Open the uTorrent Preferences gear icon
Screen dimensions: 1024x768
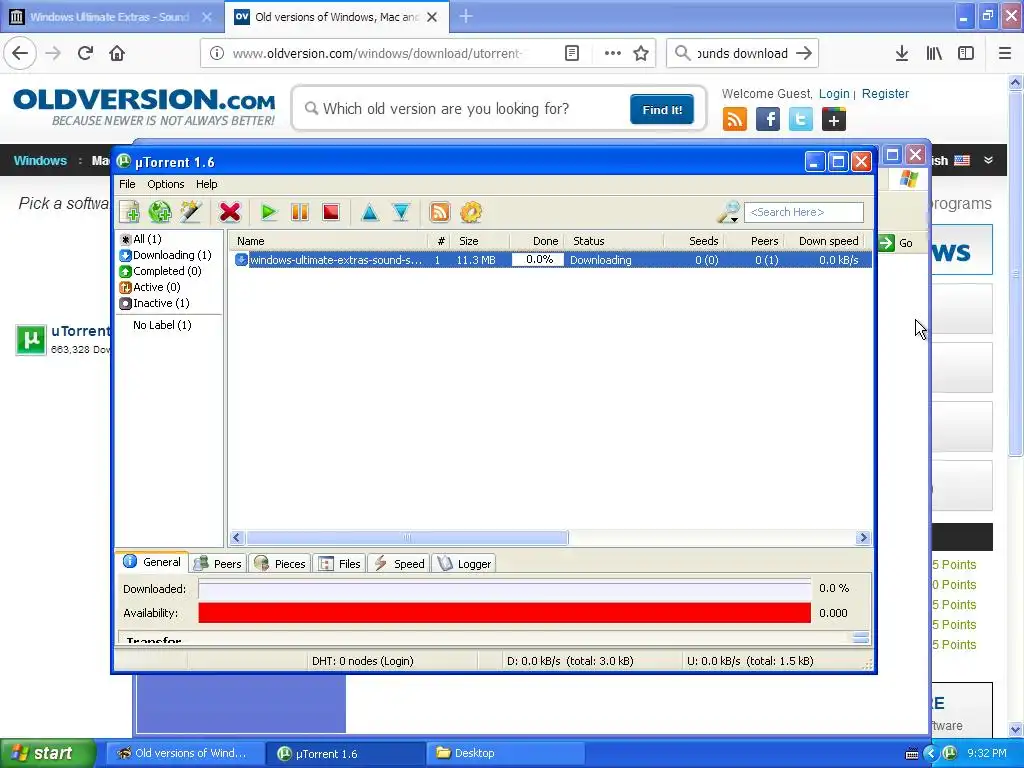click(x=471, y=212)
